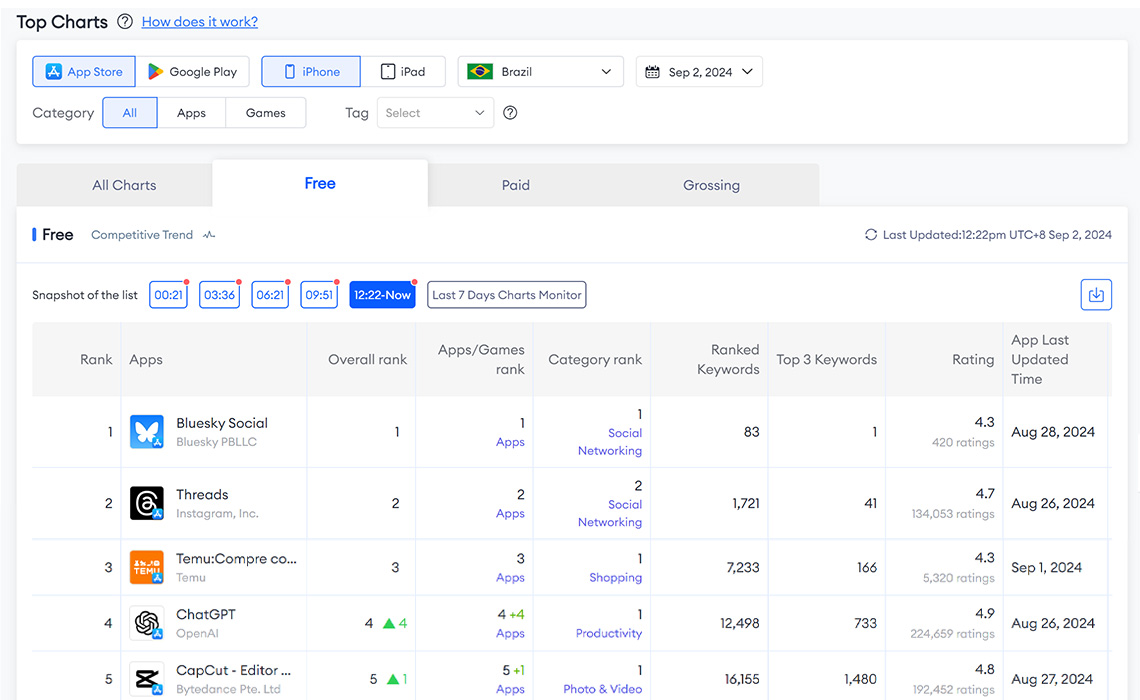This screenshot has width=1140, height=700.
Task: Click the Threads app icon
Action: (x=146, y=503)
